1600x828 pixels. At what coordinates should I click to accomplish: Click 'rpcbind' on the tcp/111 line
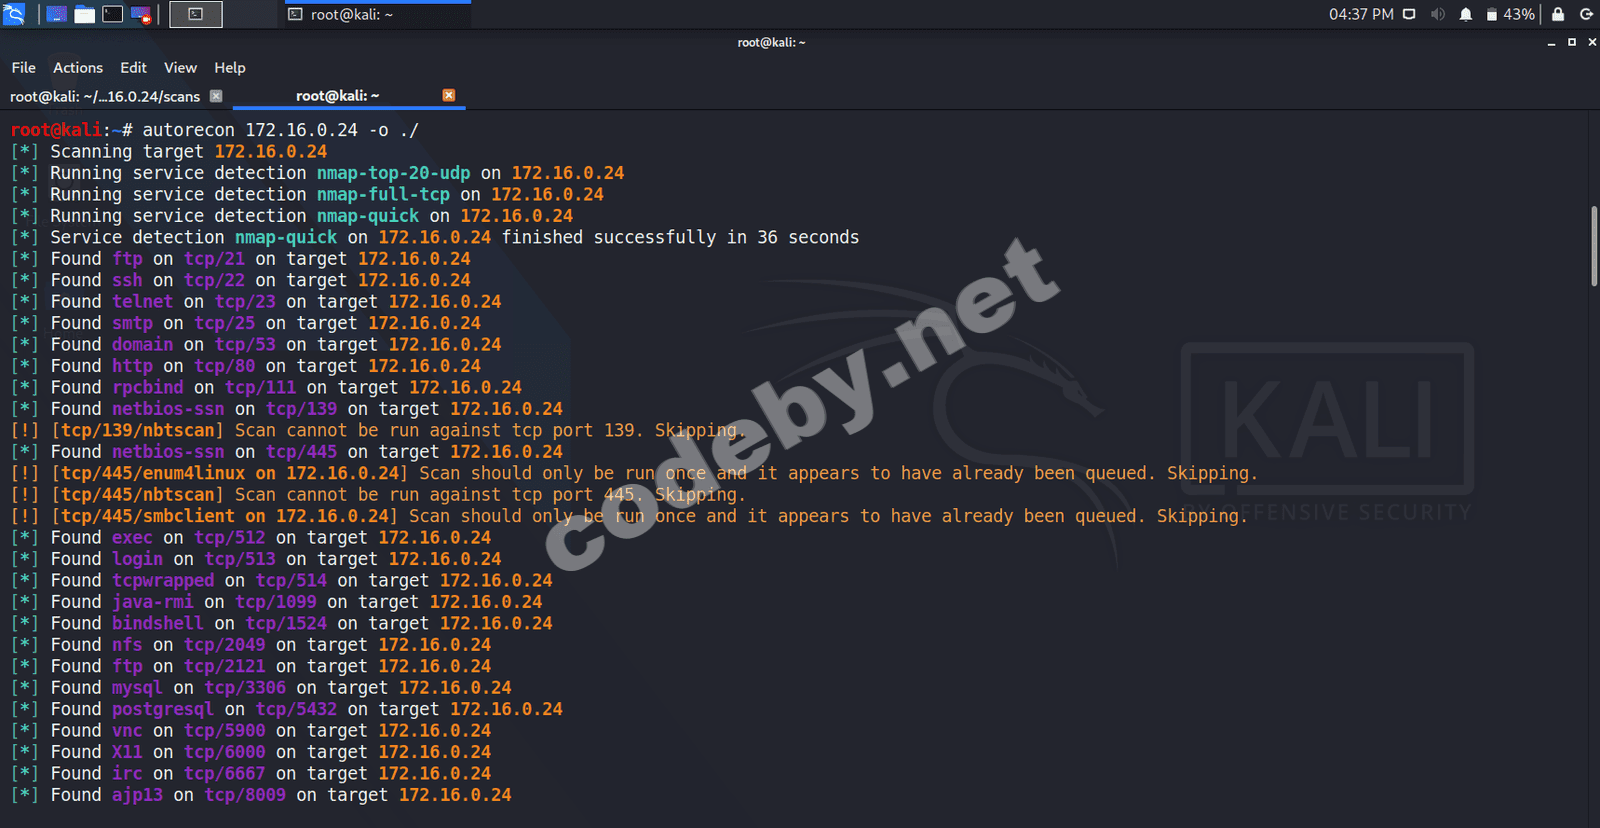point(147,387)
